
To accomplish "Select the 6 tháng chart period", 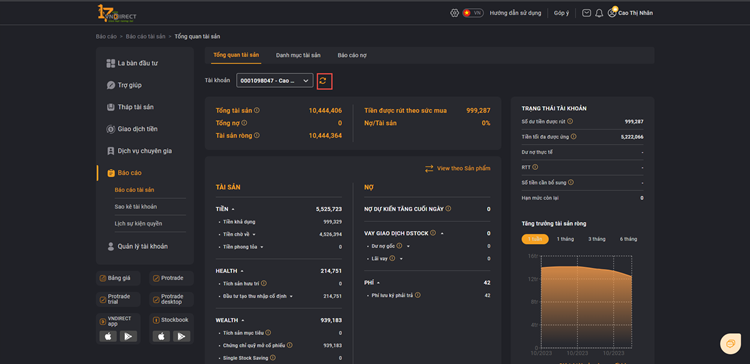I will (x=628, y=239).
